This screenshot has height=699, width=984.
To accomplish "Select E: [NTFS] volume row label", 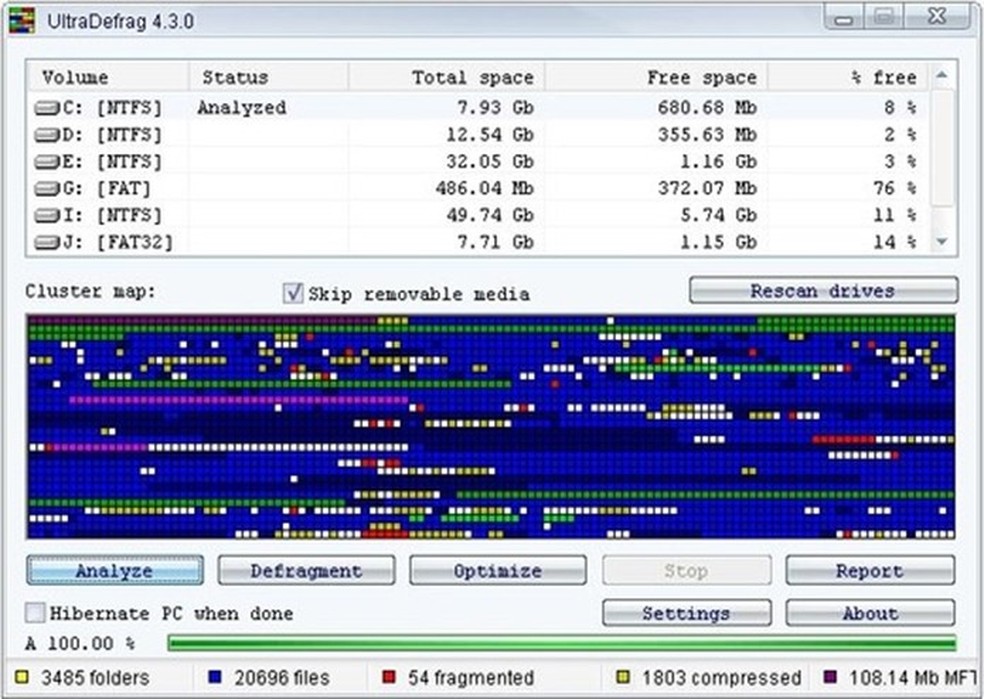I will coord(112,162).
